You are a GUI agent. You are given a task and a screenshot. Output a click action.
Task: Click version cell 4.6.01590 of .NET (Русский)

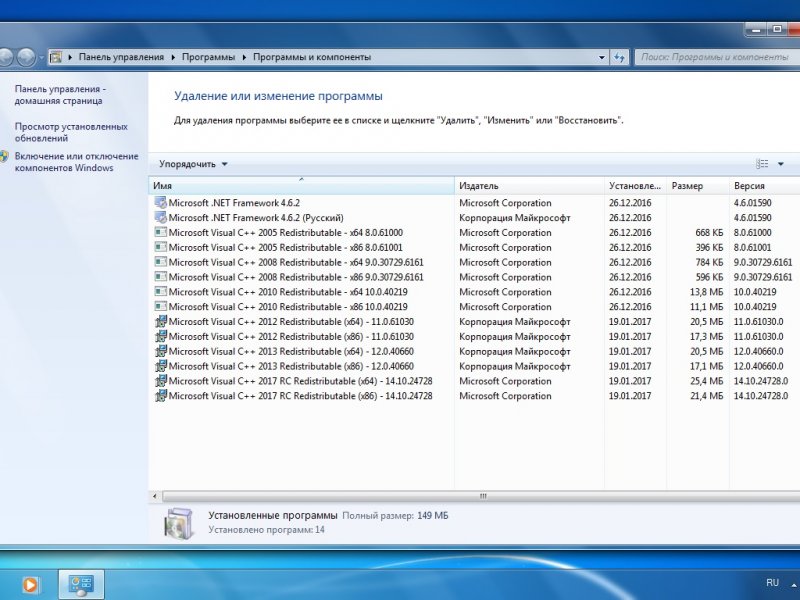(x=753, y=218)
